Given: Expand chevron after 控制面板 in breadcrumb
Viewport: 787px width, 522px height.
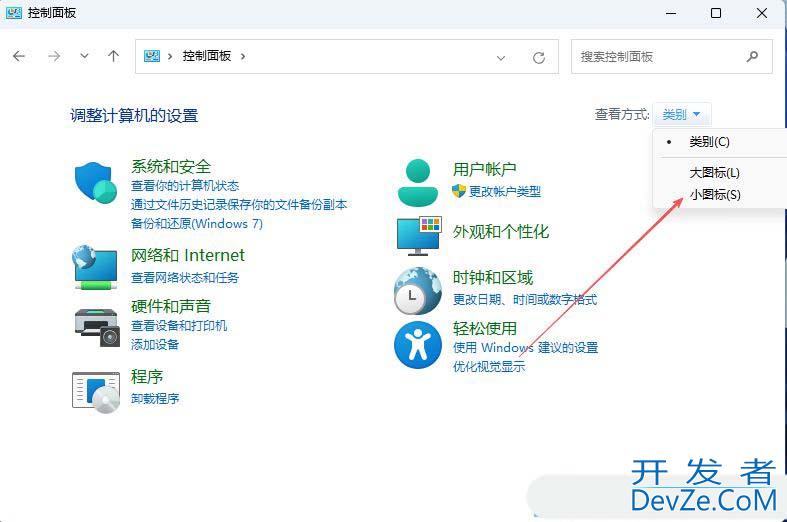Looking at the screenshot, I should pyautogui.click(x=243, y=56).
